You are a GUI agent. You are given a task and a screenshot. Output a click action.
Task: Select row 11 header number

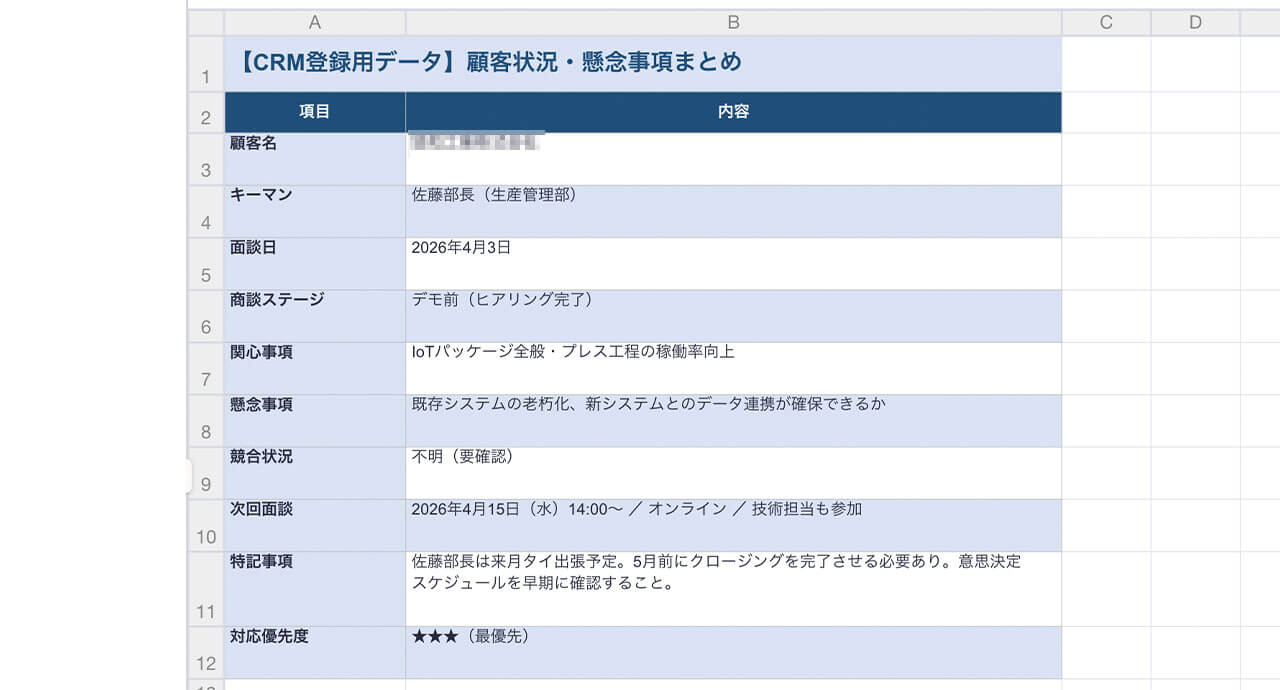pyautogui.click(x=206, y=608)
